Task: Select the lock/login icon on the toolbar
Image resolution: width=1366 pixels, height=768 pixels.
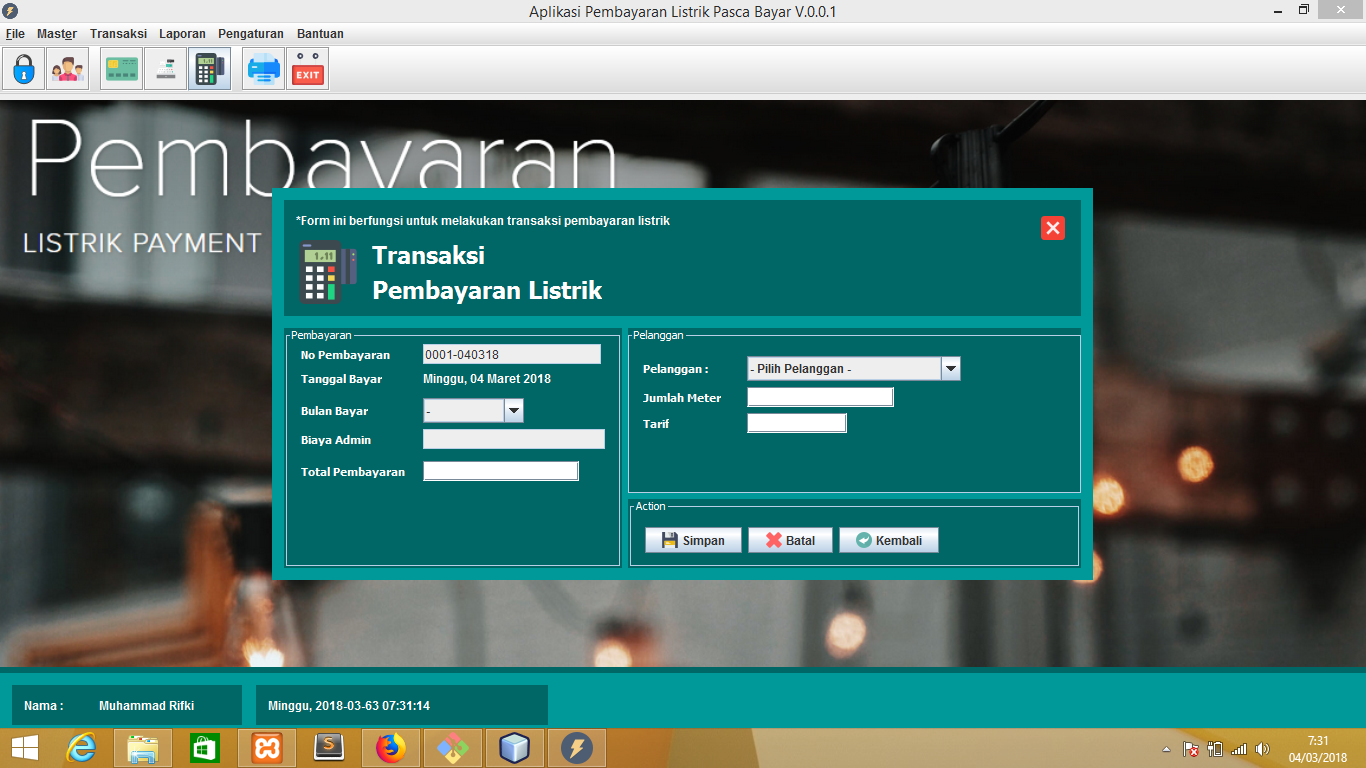Action: (x=22, y=68)
